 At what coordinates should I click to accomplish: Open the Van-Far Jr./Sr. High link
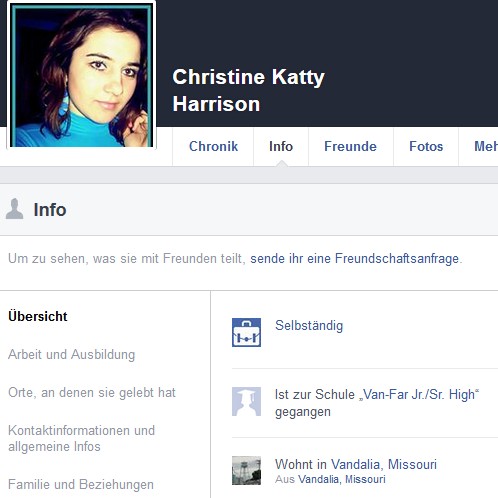[419, 395]
